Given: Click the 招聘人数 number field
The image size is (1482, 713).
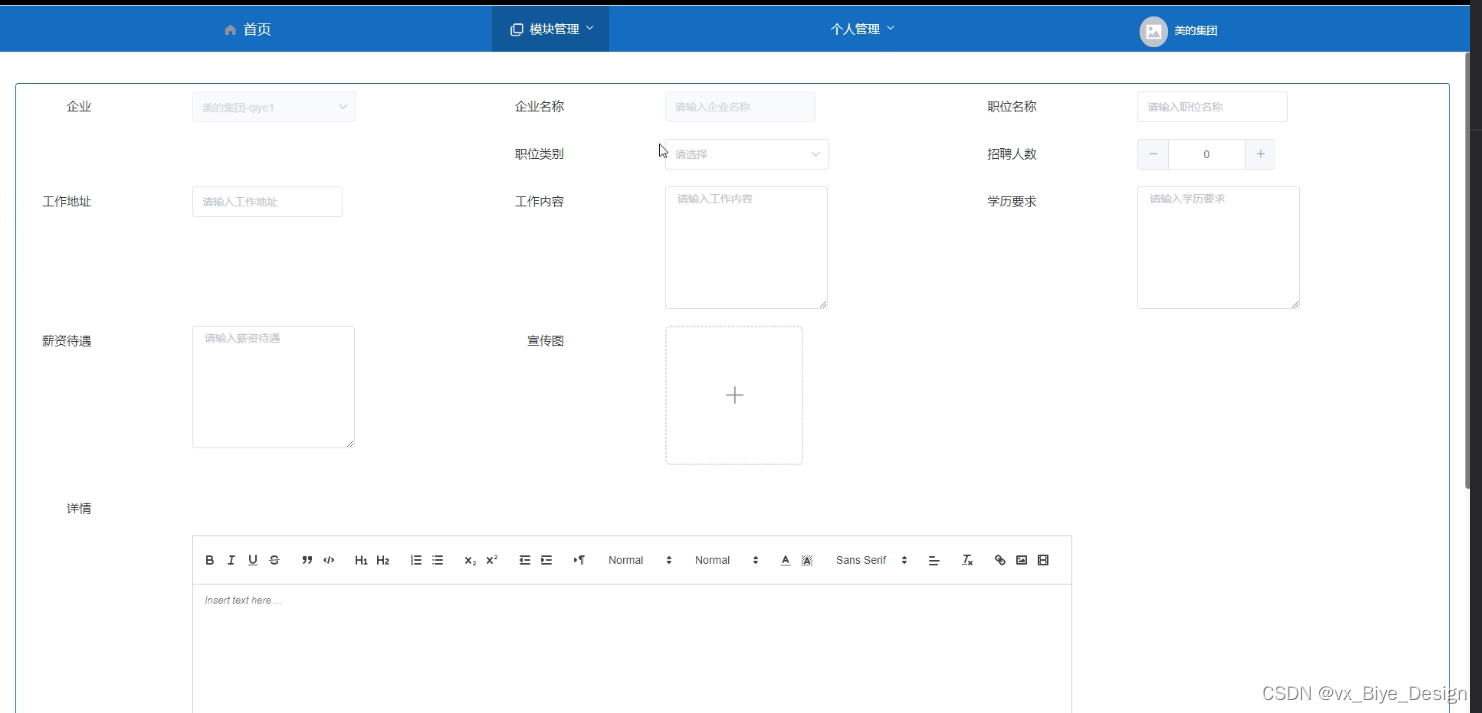Looking at the screenshot, I should pos(1207,154).
